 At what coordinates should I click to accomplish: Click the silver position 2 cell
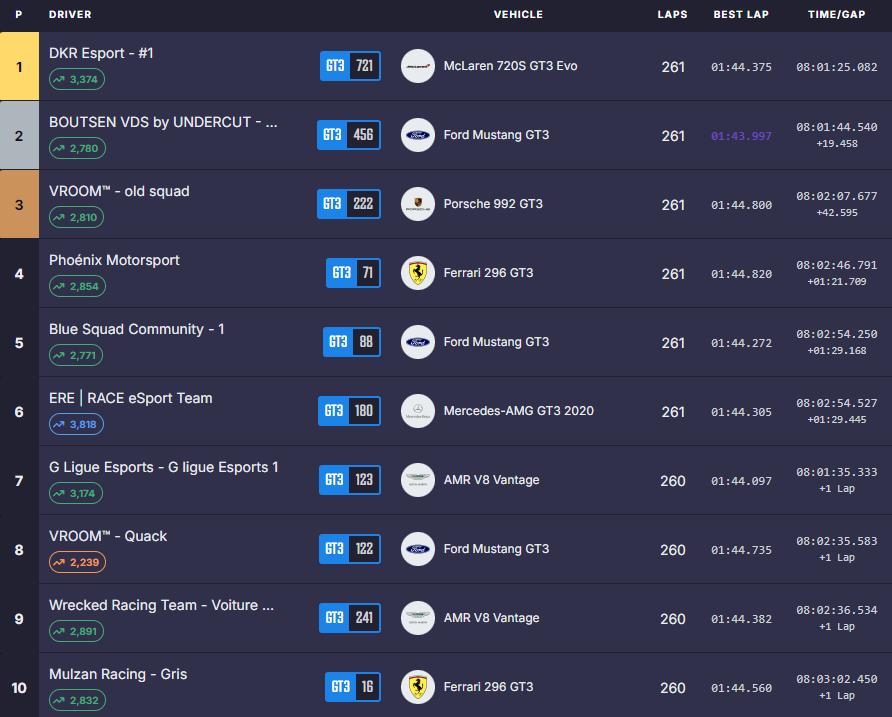[19, 135]
